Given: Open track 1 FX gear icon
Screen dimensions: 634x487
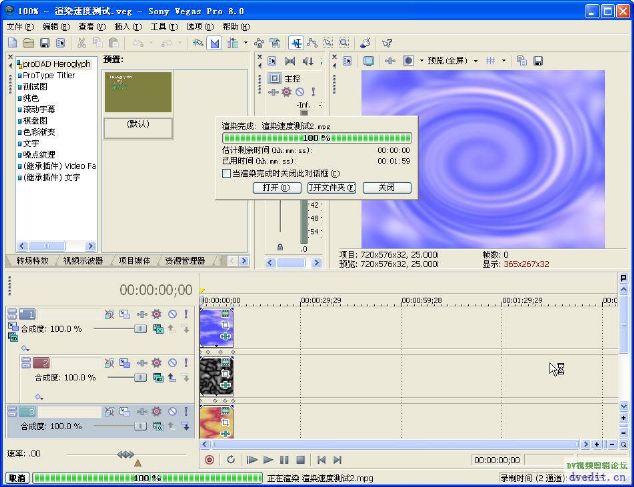Looking at the screenshot, I should tap(156, 314).
